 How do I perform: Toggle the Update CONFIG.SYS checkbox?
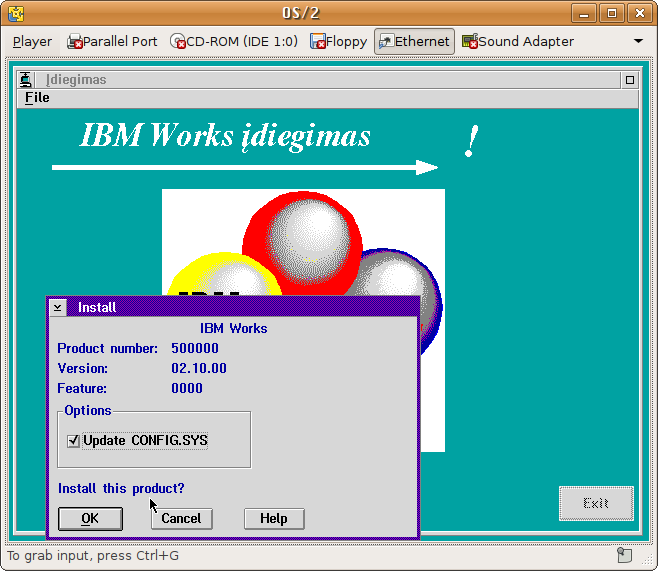click(137, 441)
